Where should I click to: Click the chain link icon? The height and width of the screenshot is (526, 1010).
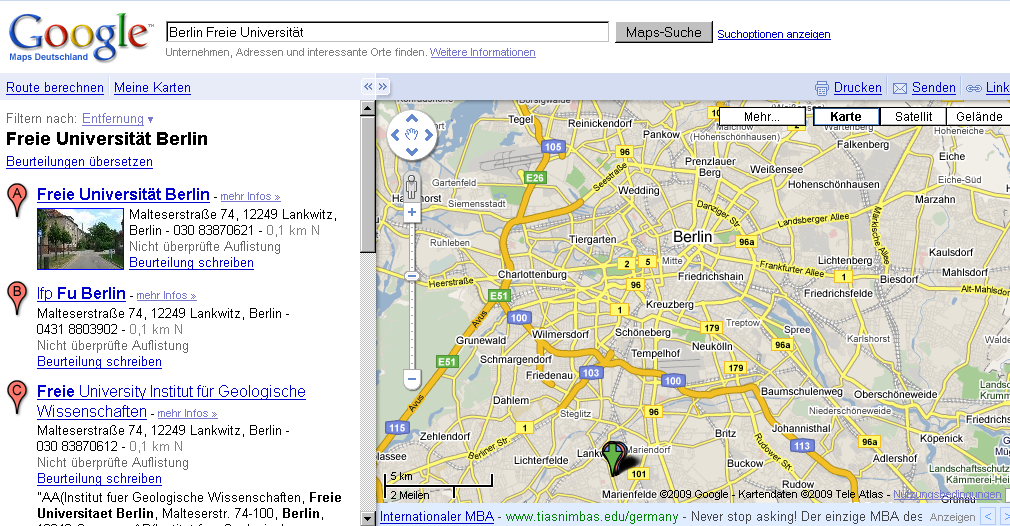click(974, 88)
